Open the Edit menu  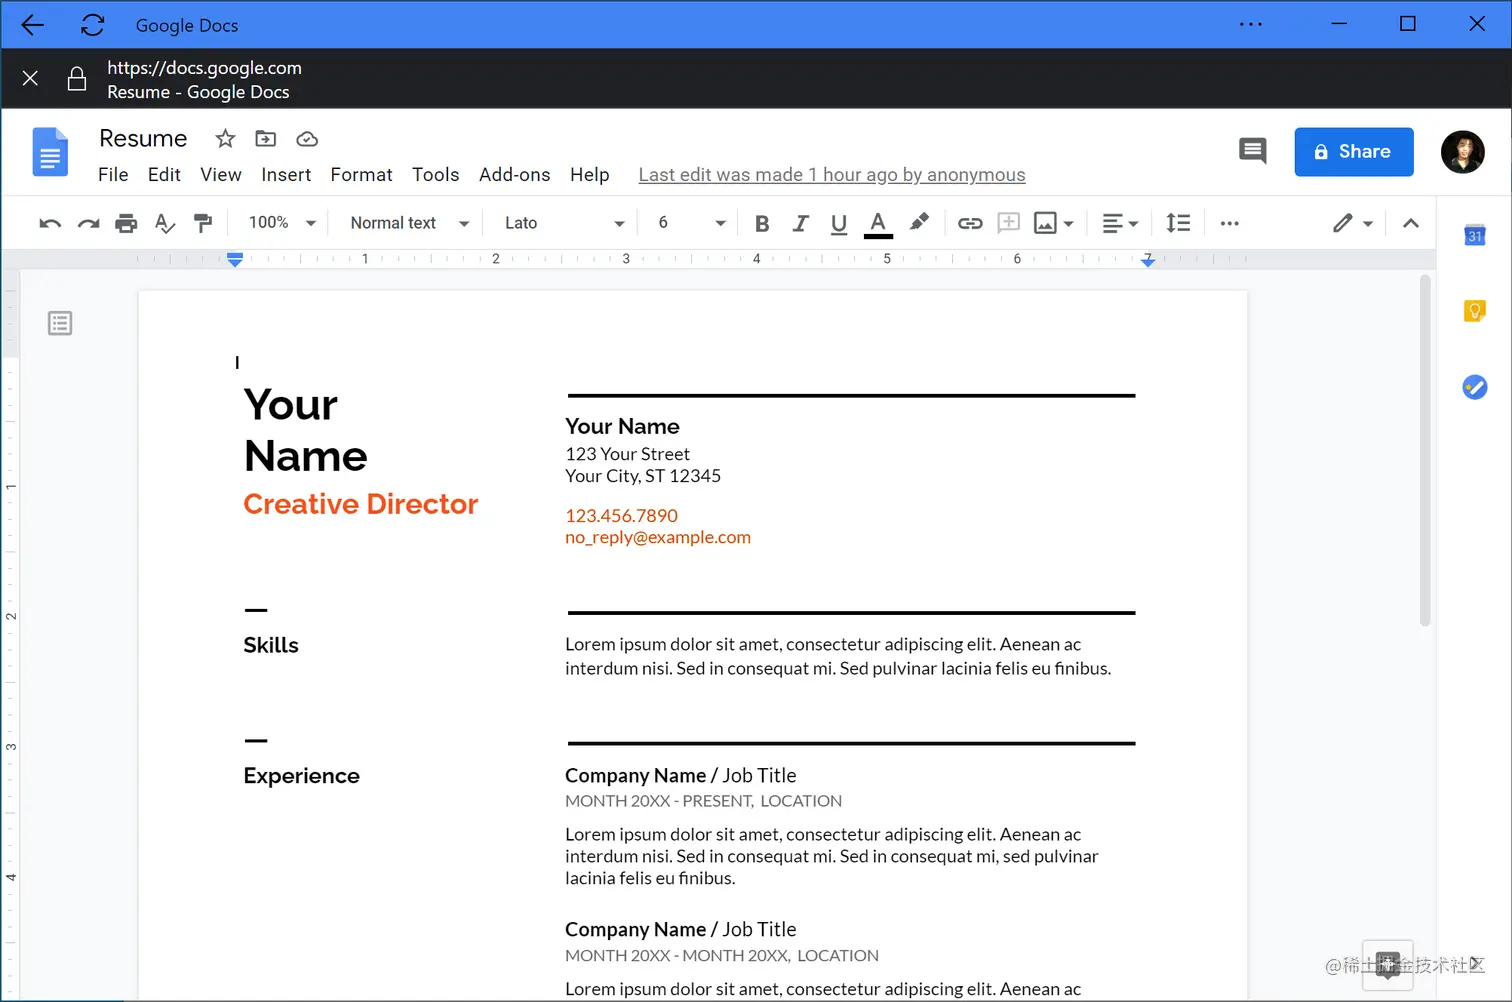point(164,175)
